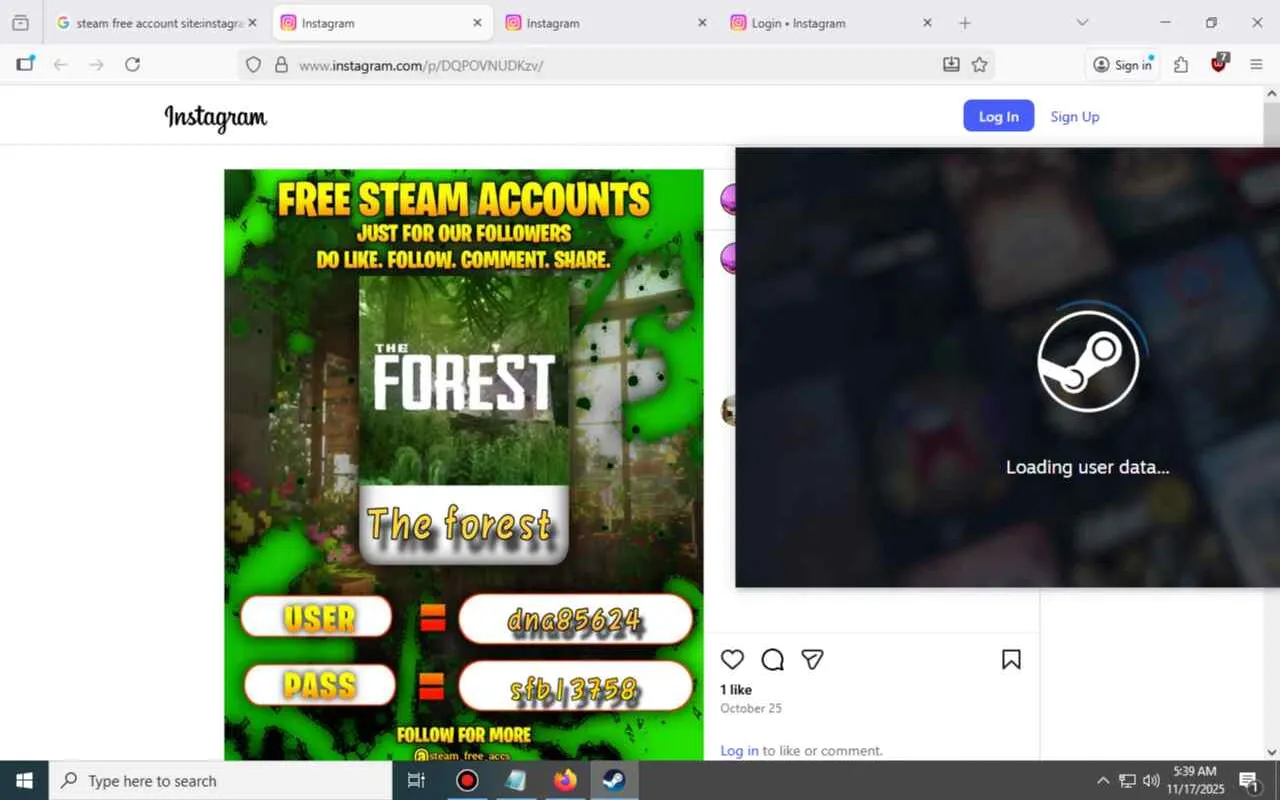Expand the list all tabs dropdown
Viewport: 1280px width, 800px height.
(1082, 23)
